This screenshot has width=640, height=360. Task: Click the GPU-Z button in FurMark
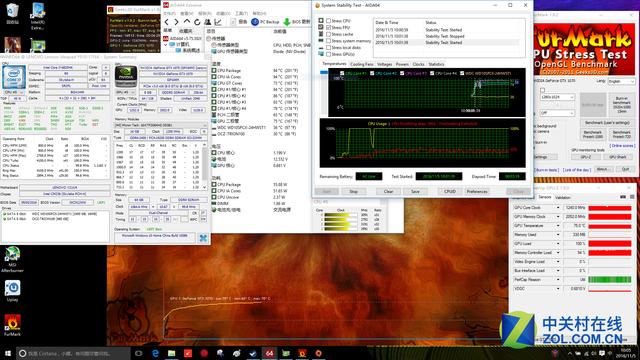point(586,157)
